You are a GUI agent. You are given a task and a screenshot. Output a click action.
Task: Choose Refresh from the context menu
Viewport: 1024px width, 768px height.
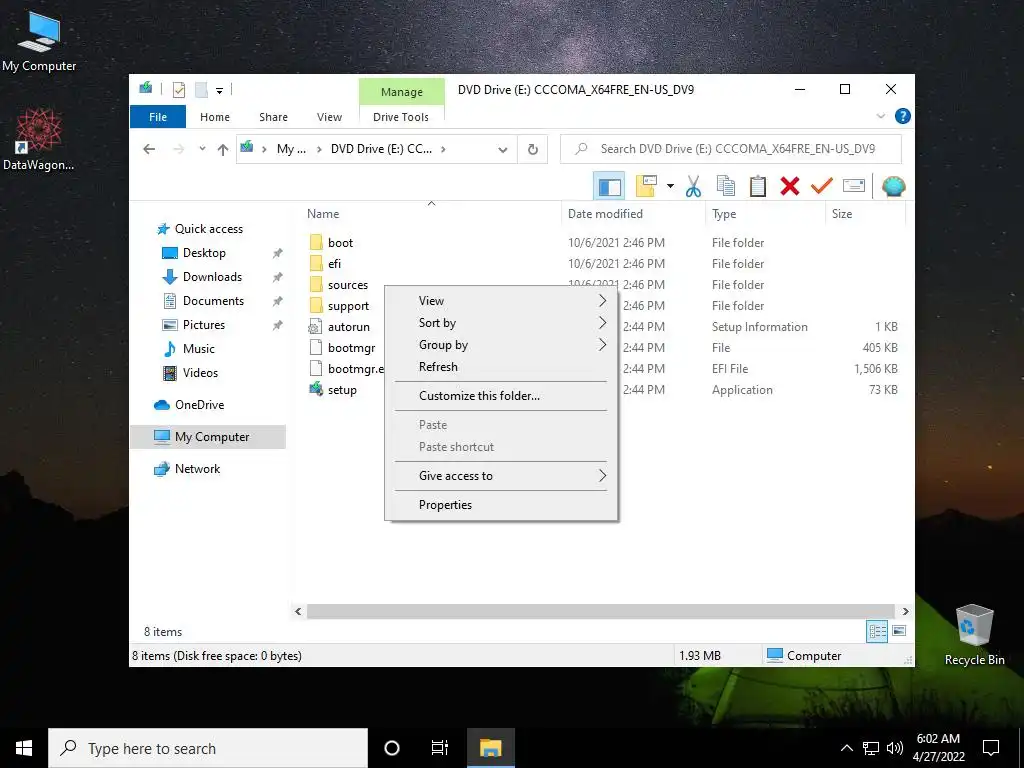pyautogui.click(x=501, y=367)
